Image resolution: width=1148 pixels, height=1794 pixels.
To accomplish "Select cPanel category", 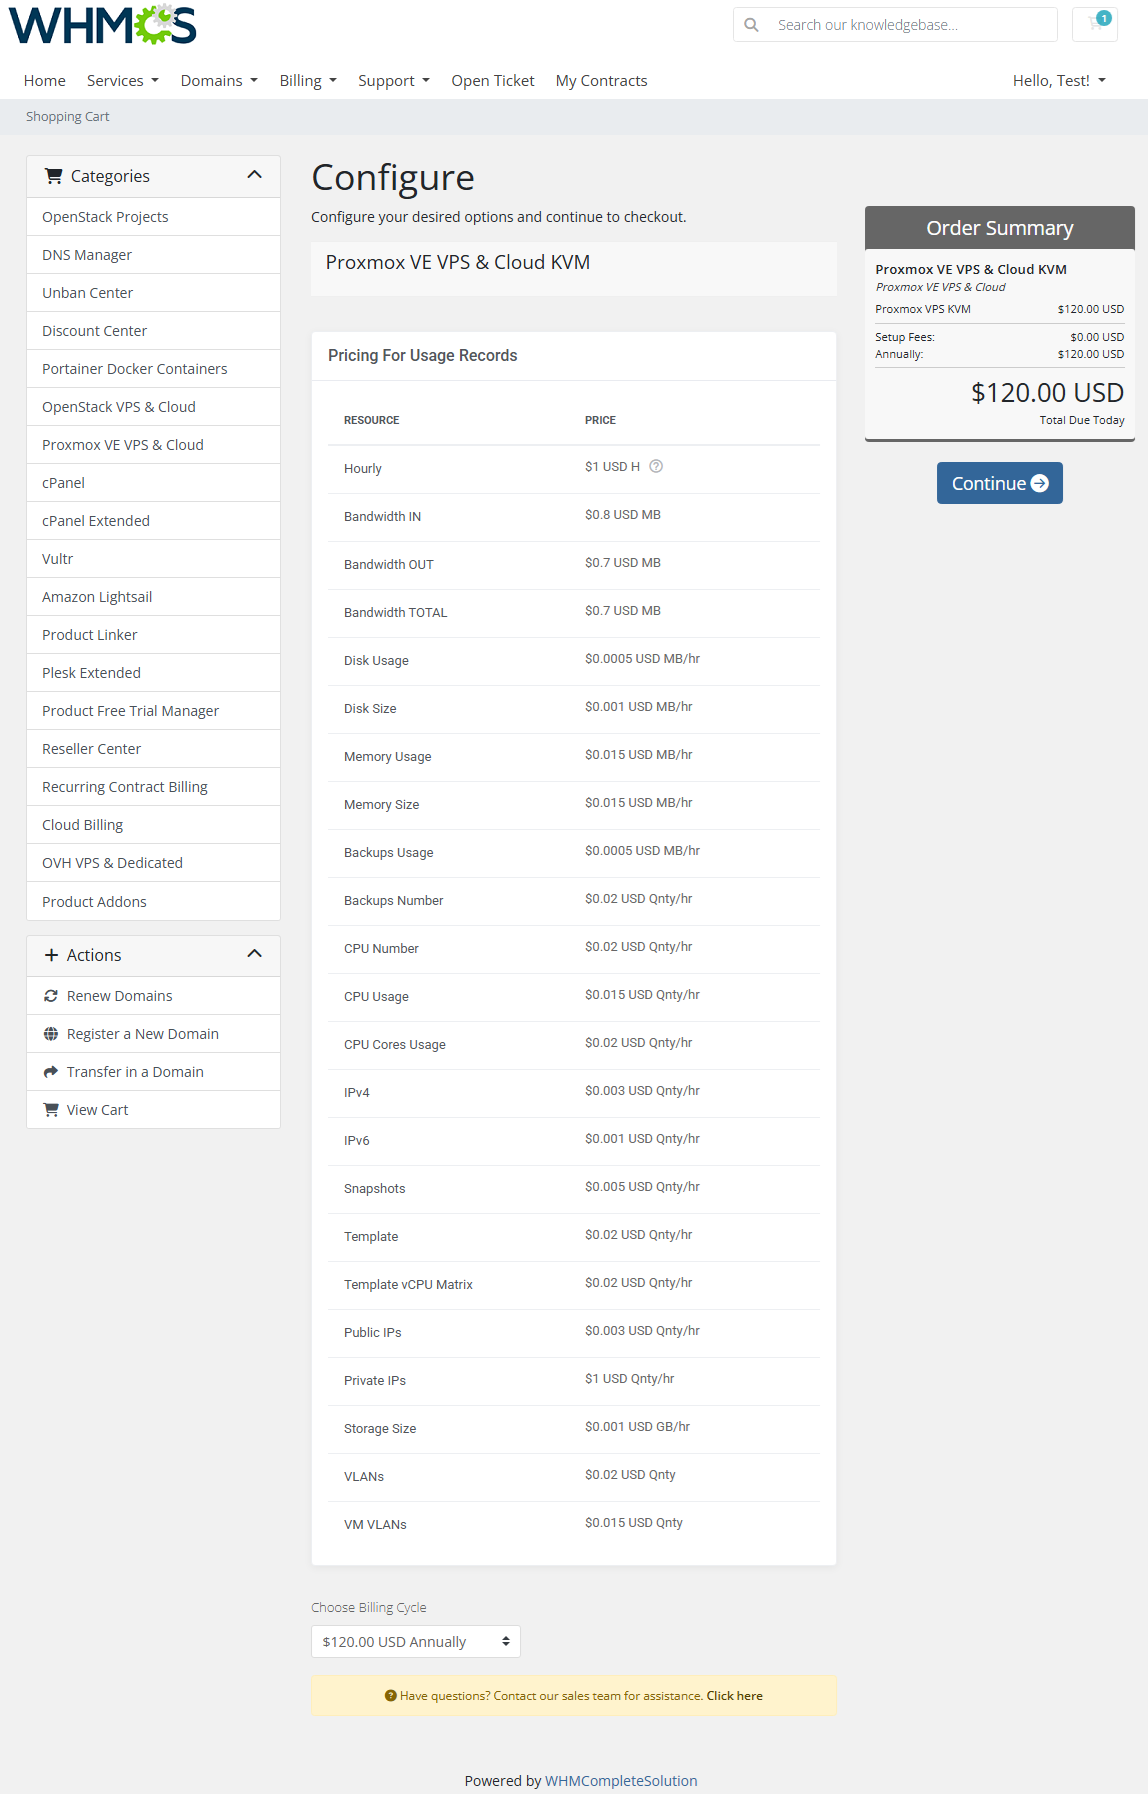I will click(x=153, y=483).
